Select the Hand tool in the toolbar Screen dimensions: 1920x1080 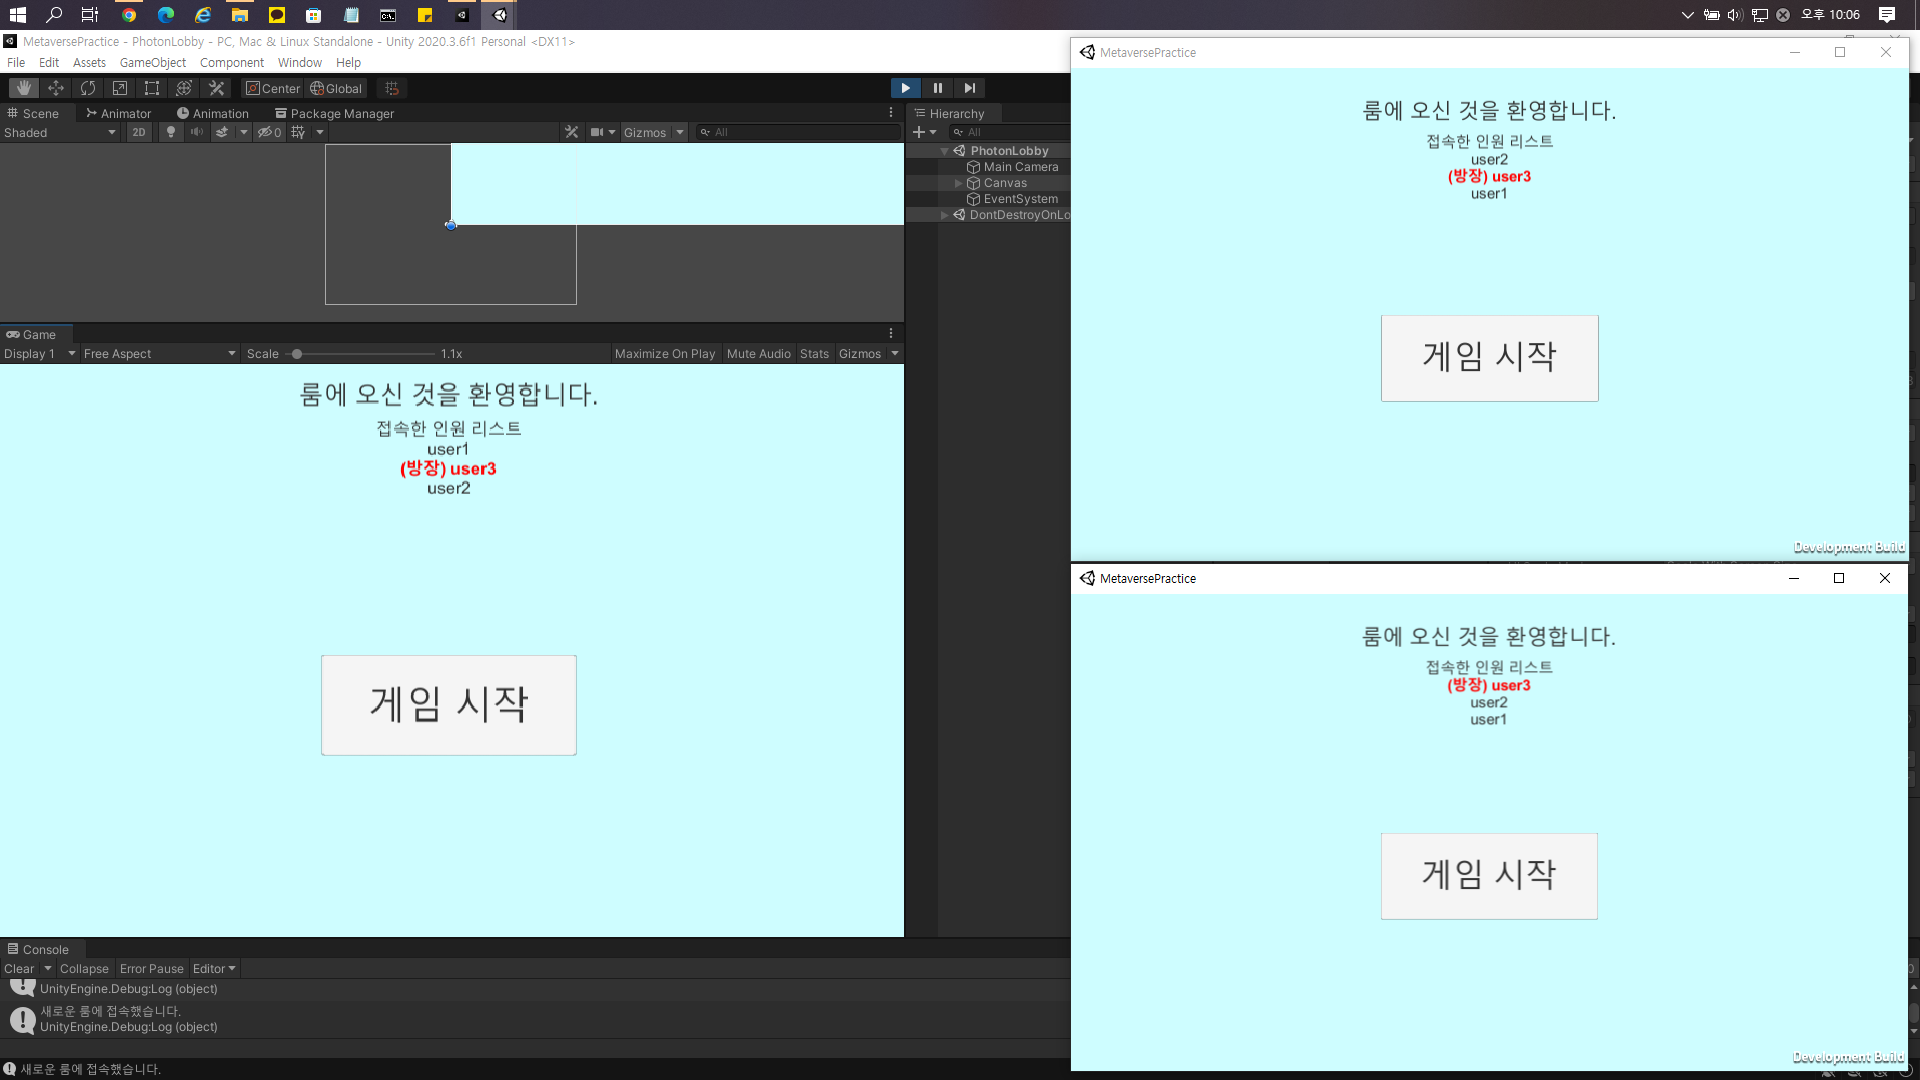pos(23,88)
